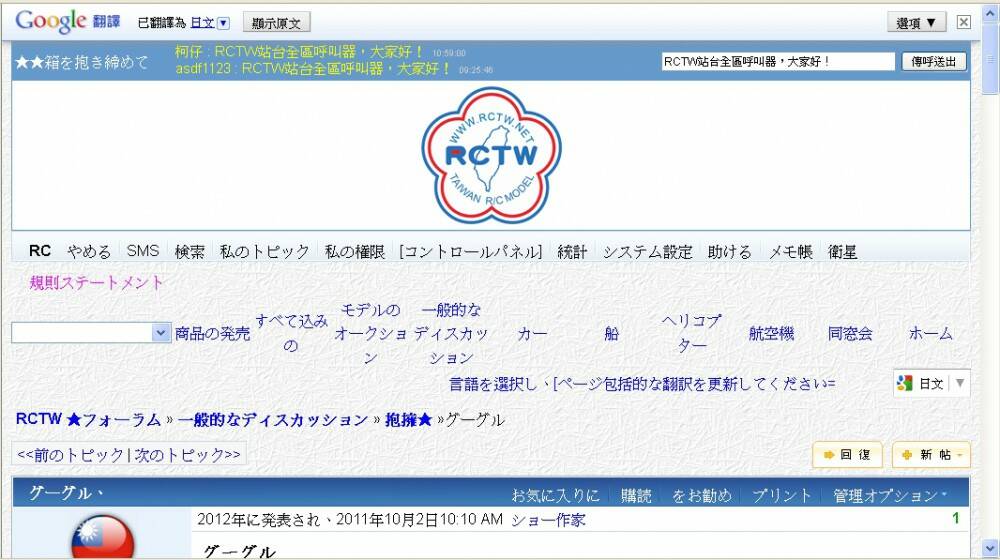The height and width of the screenshot is (560, 1000).
Task: Open the 日文 target language dropdown
Action: (209, 23)
